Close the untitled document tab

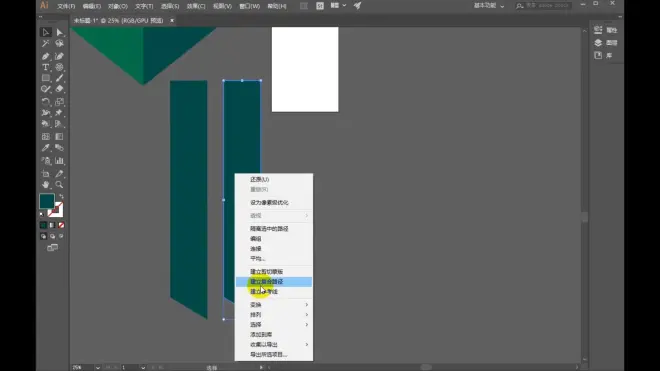[x=172, y=20]
